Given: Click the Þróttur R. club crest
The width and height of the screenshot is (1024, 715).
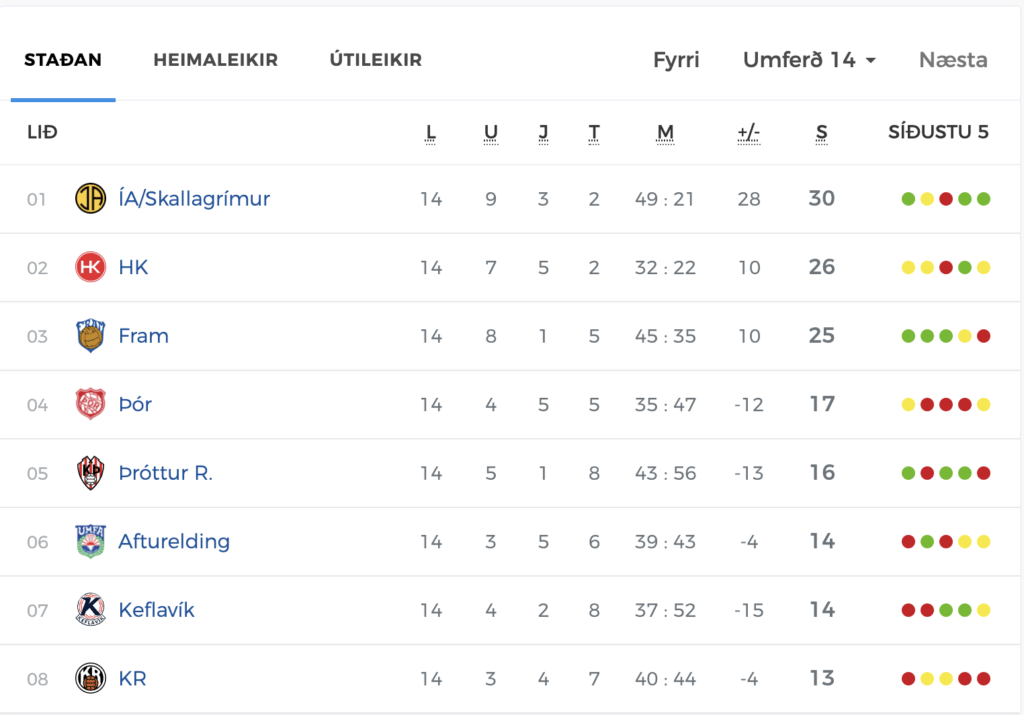Looking at the screenshot, I should coord(90,473).
